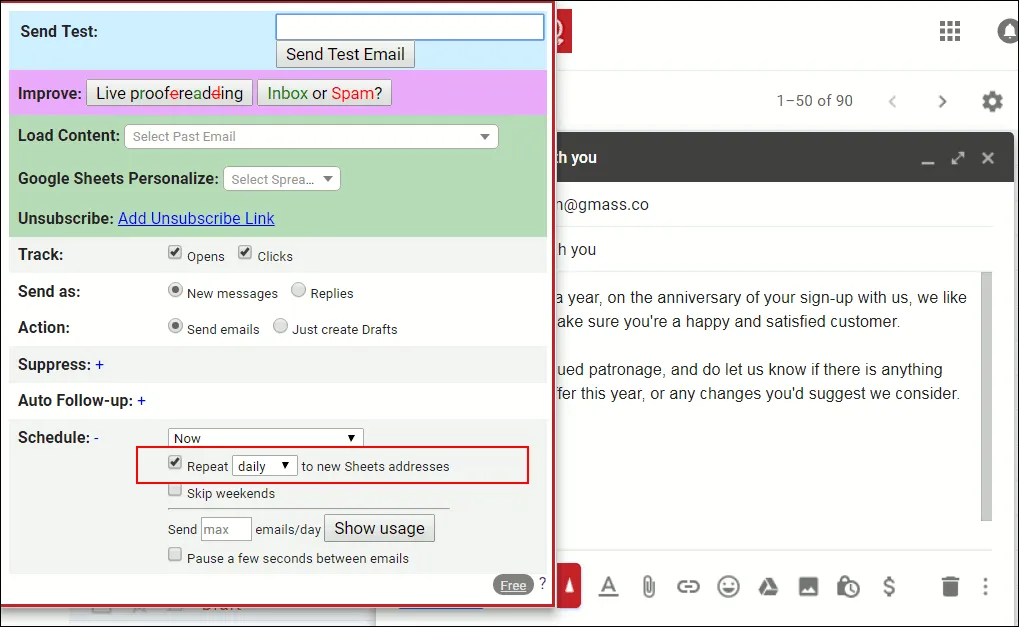Go to next page of emails arrow
The width and height of the screenshot is (1019, 627).
click(x=942, y=101)
